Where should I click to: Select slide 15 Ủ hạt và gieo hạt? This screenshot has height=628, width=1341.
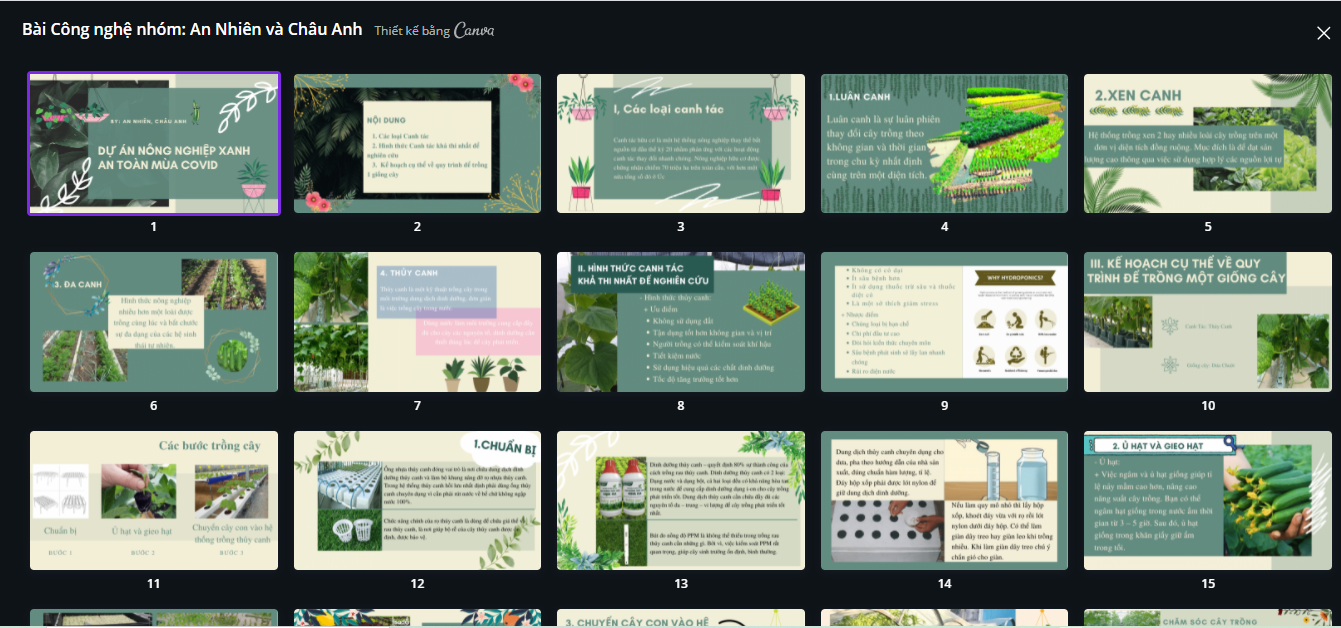(1208, 500)
